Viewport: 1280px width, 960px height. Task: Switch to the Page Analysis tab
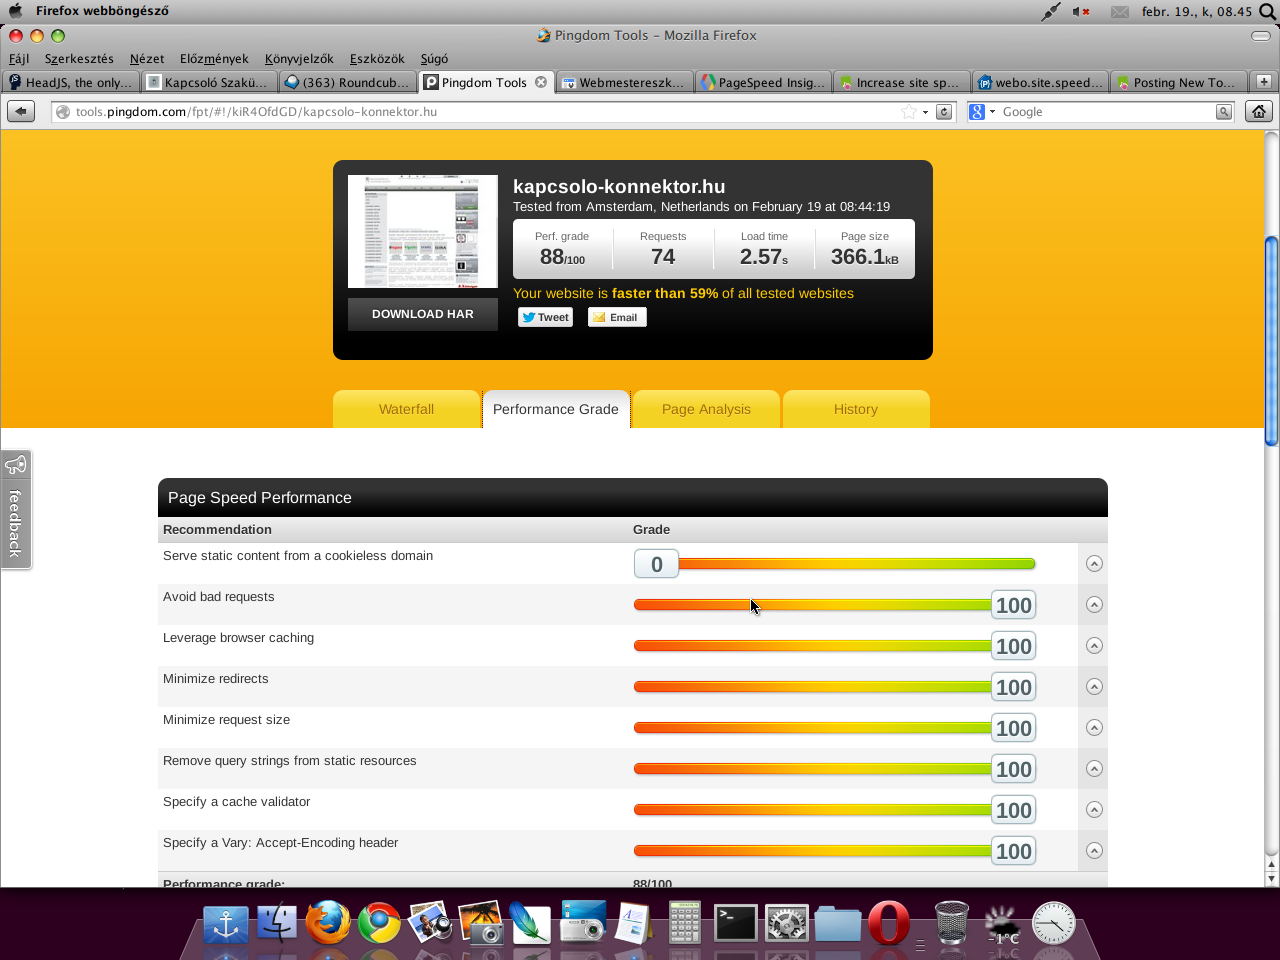pos(706,409)
